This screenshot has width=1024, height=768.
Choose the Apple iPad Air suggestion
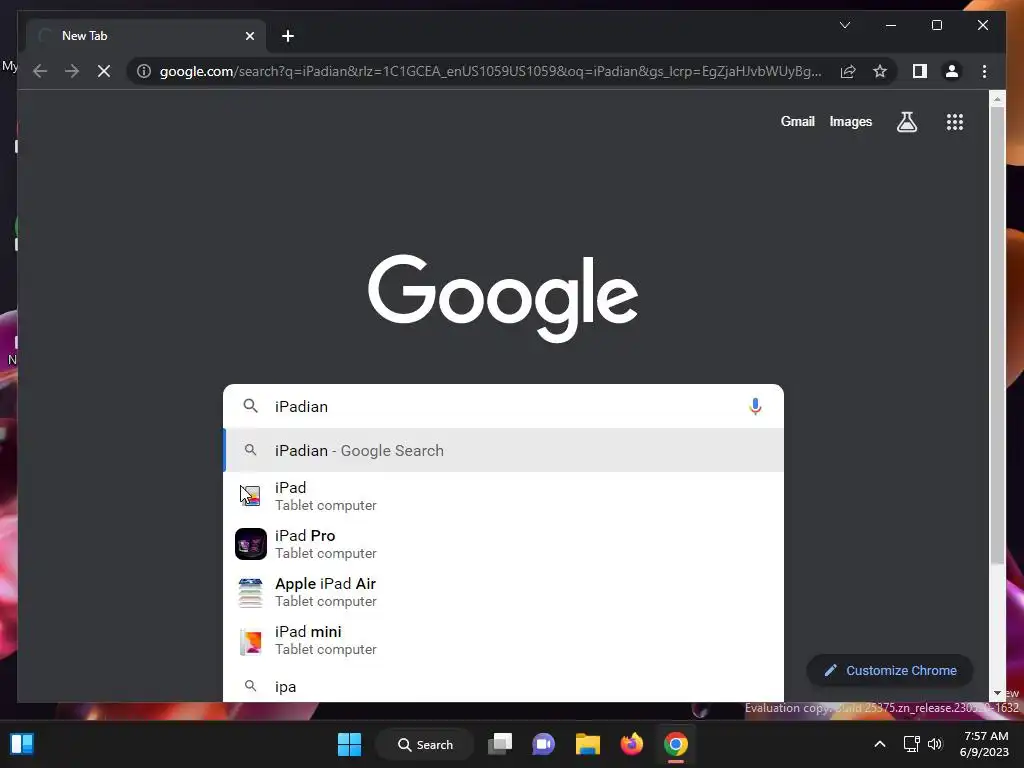coord(504,592)
